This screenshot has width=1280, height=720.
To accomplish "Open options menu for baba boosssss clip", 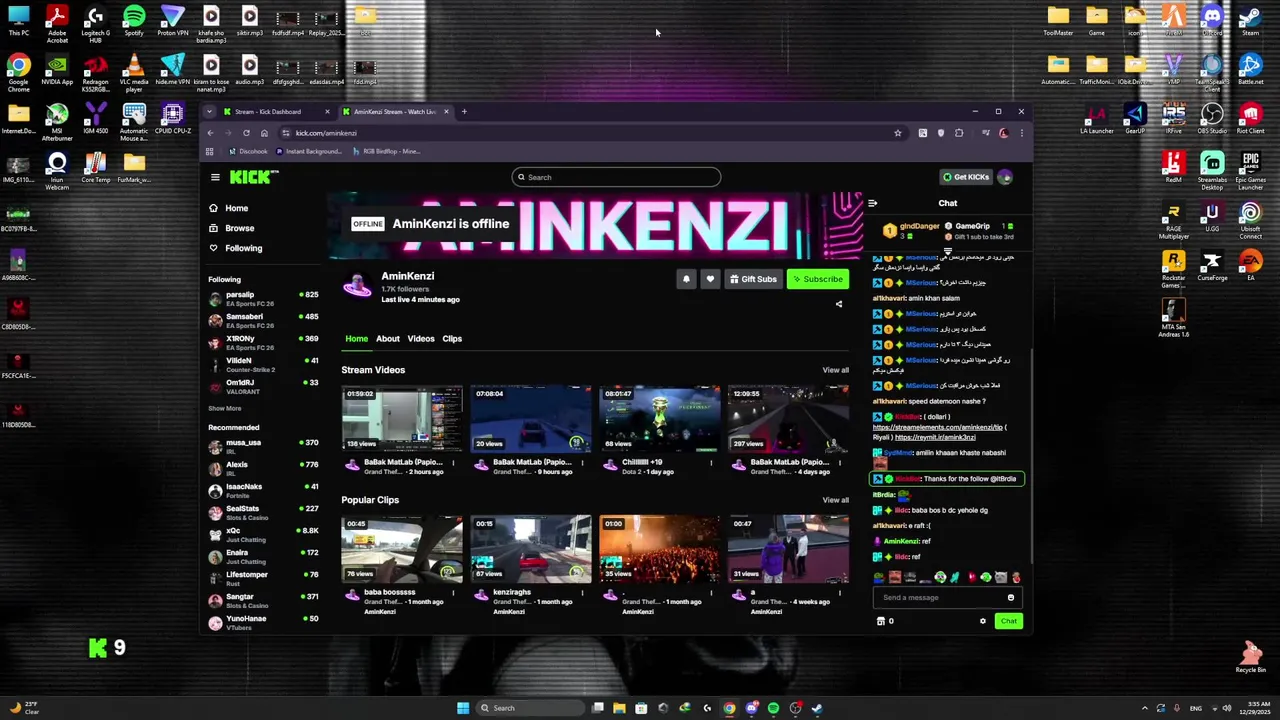I will [x=453, y=592].
